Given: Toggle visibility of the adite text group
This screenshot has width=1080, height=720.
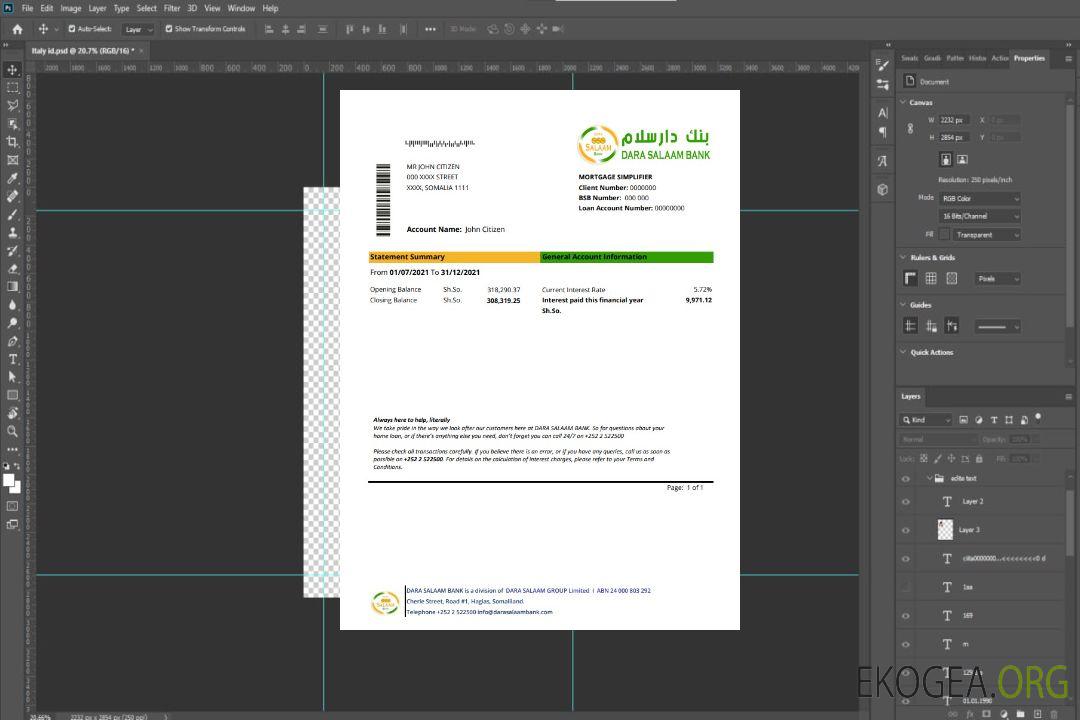Looking at the screenshot, I should pos(906,479).
